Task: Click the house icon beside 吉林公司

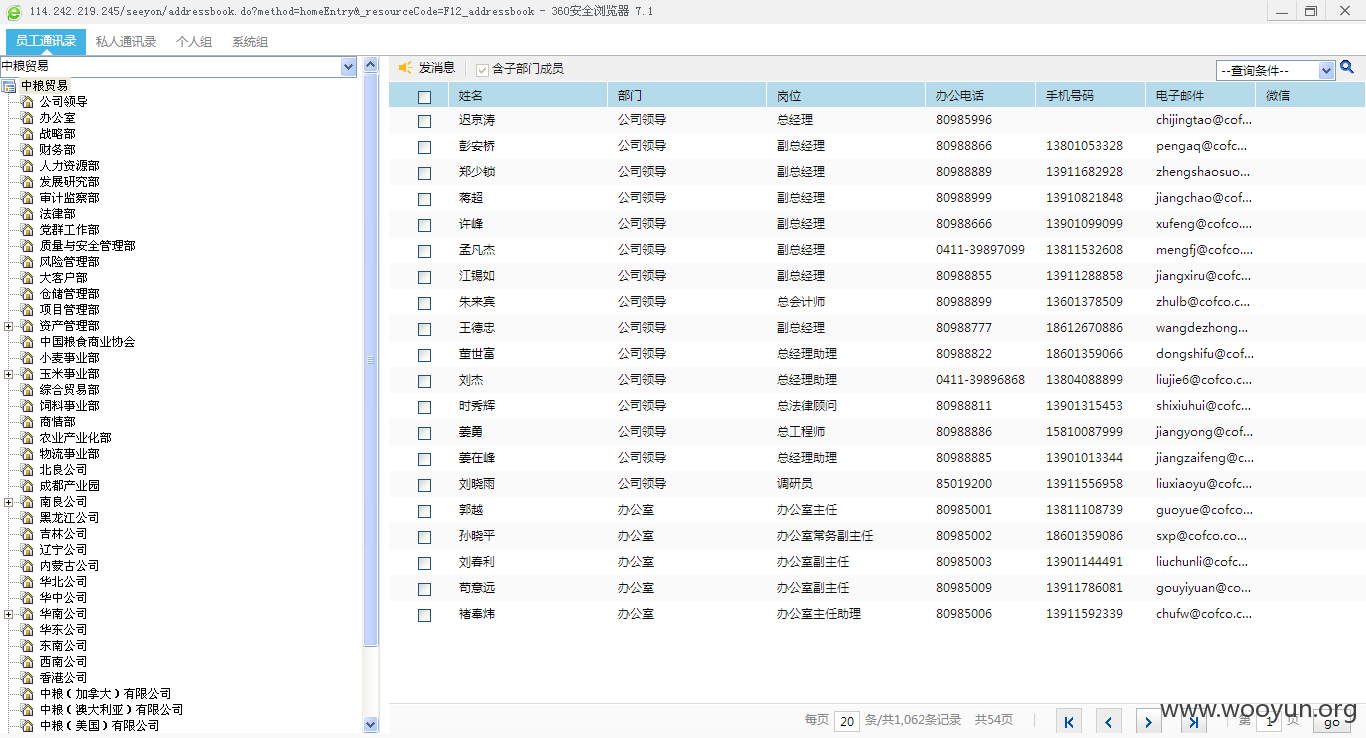Action: (x=27, y=534)
